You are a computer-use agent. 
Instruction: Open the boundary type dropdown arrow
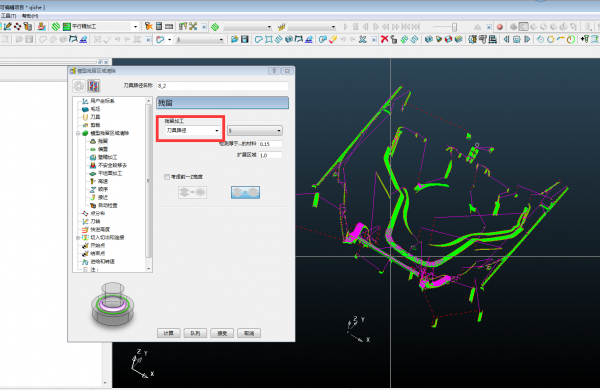pyautogui.click(x=170, y=39)
